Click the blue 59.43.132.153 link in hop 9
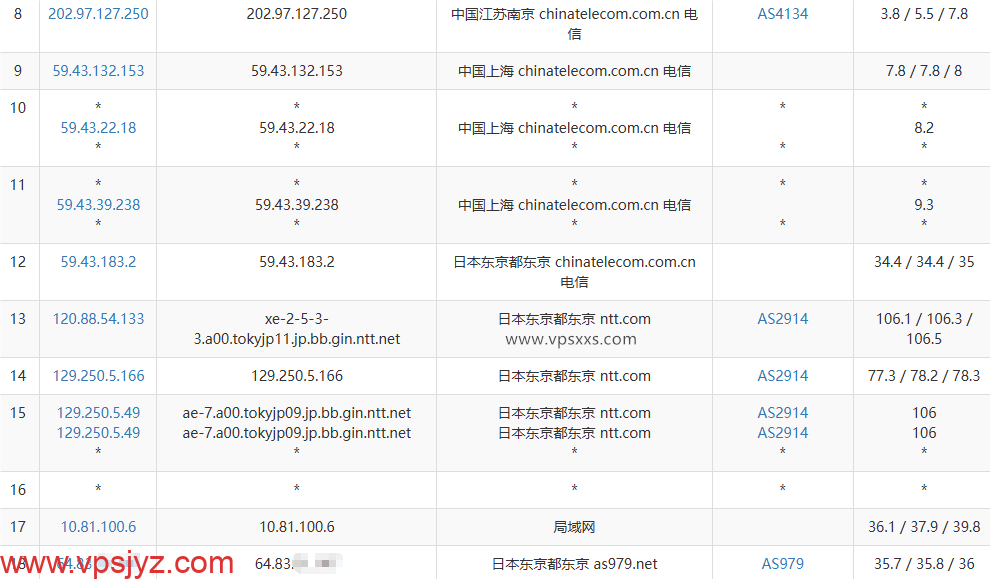The width and height of the screenshot is (990, 579). 98,71
